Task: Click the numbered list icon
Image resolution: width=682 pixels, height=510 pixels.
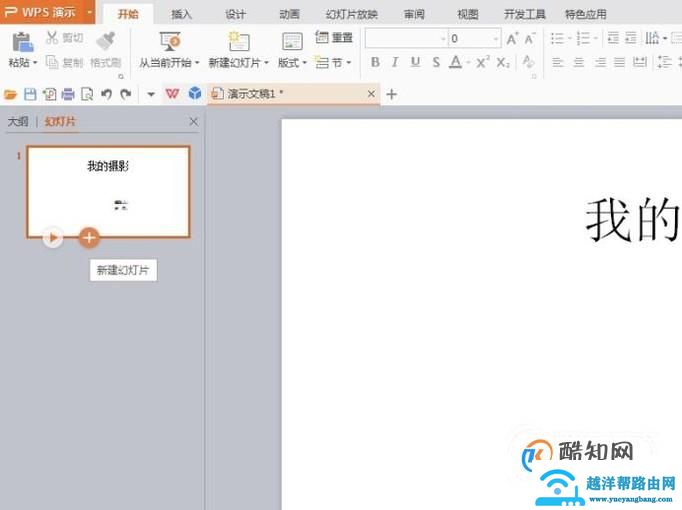Action: click(583, 38)
